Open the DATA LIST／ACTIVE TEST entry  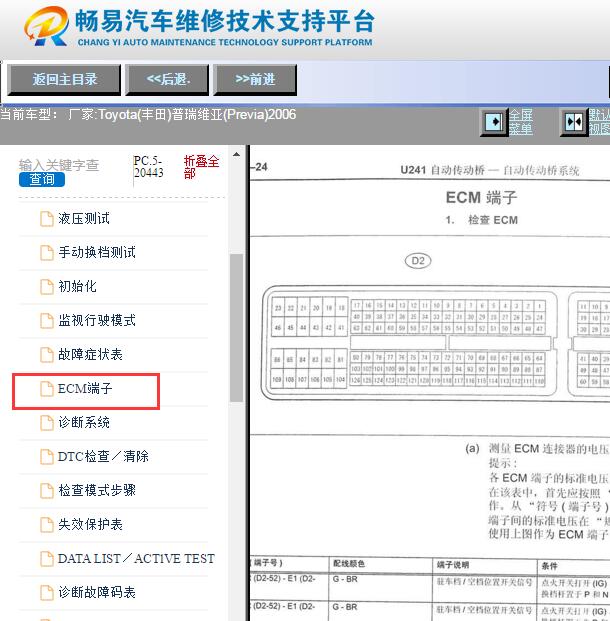(136, 559)
